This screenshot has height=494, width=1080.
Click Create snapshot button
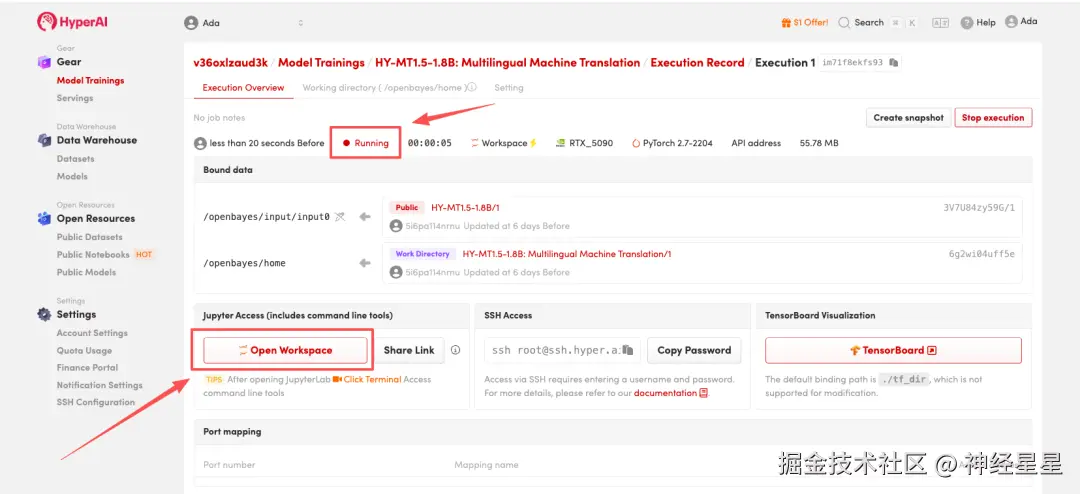[x=908, y=118]
